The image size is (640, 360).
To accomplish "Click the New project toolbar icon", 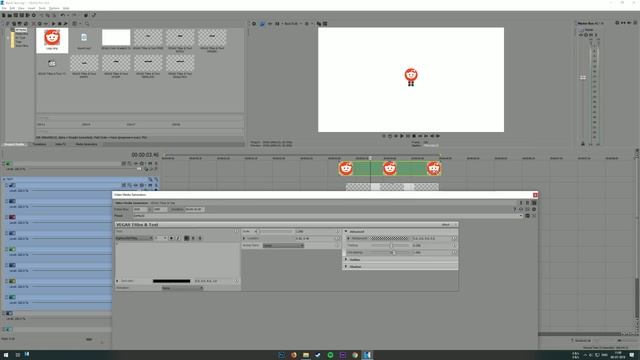I will 4,15.
